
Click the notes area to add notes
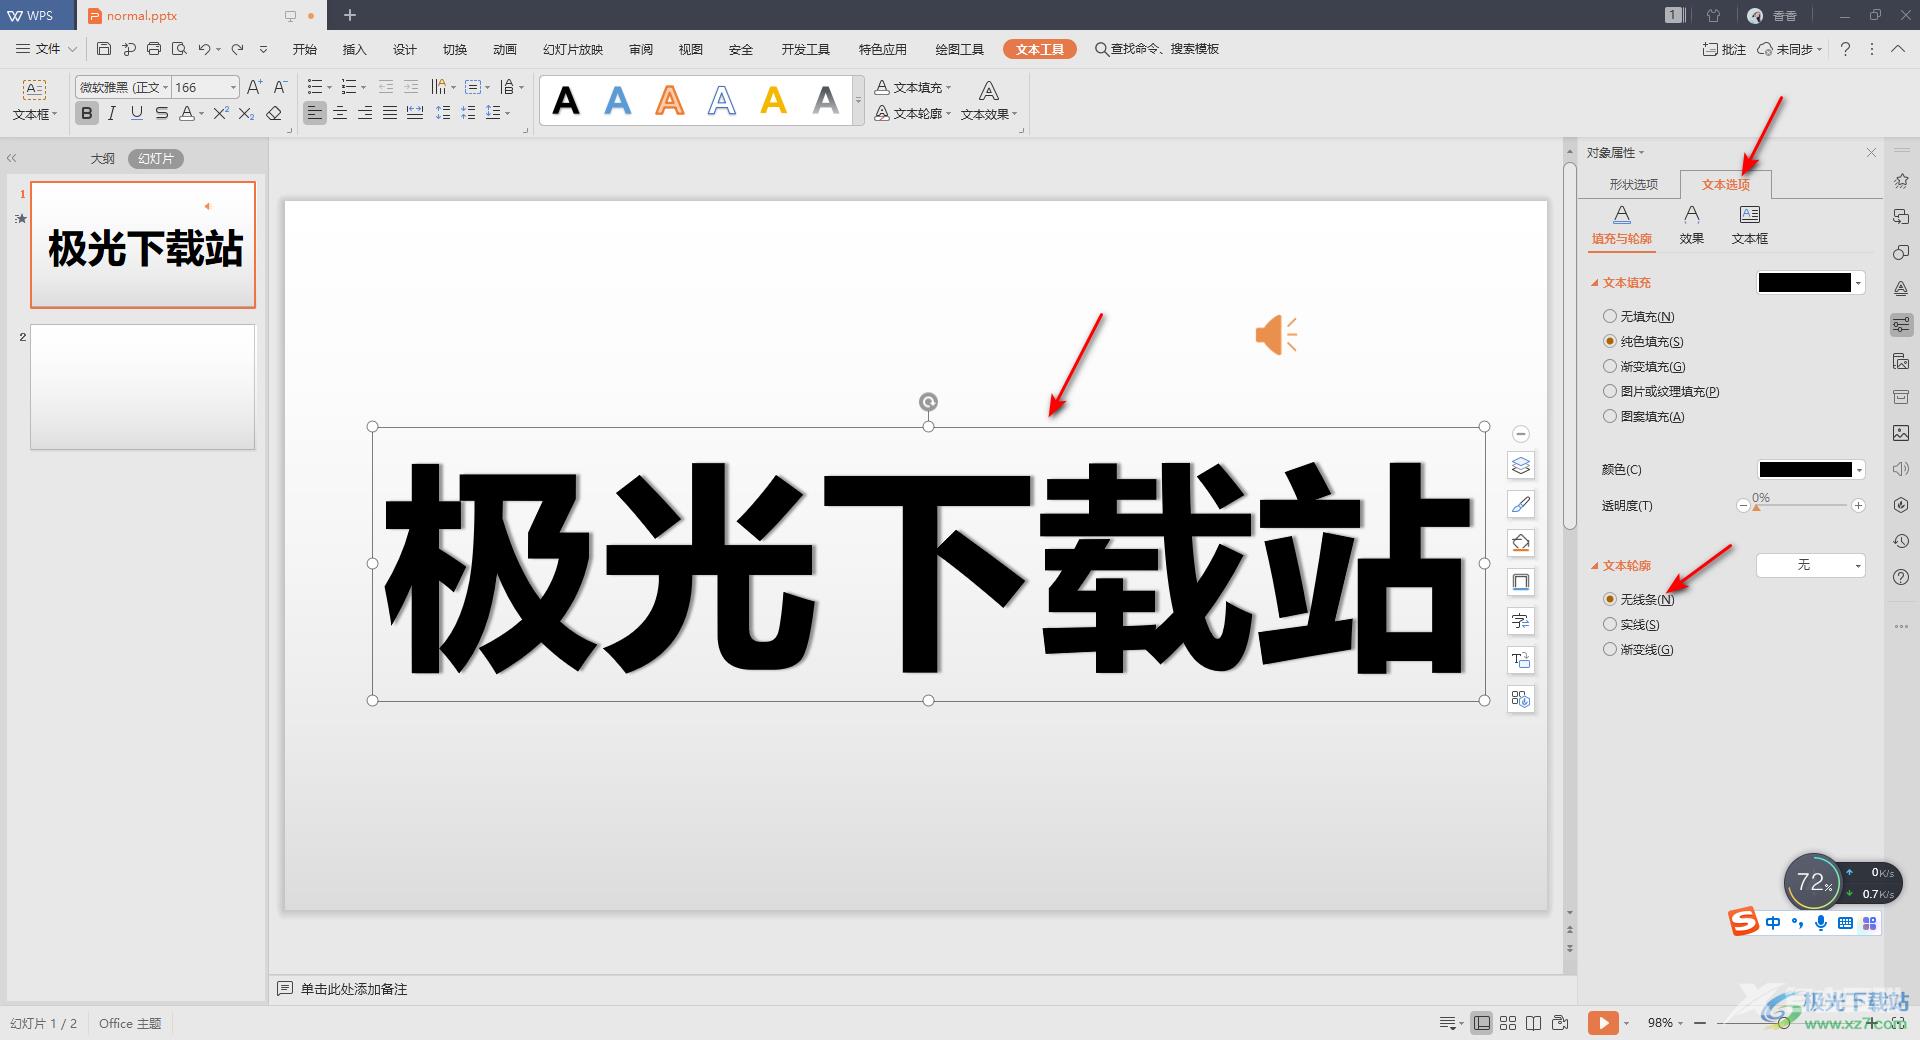tap(353, 989)
